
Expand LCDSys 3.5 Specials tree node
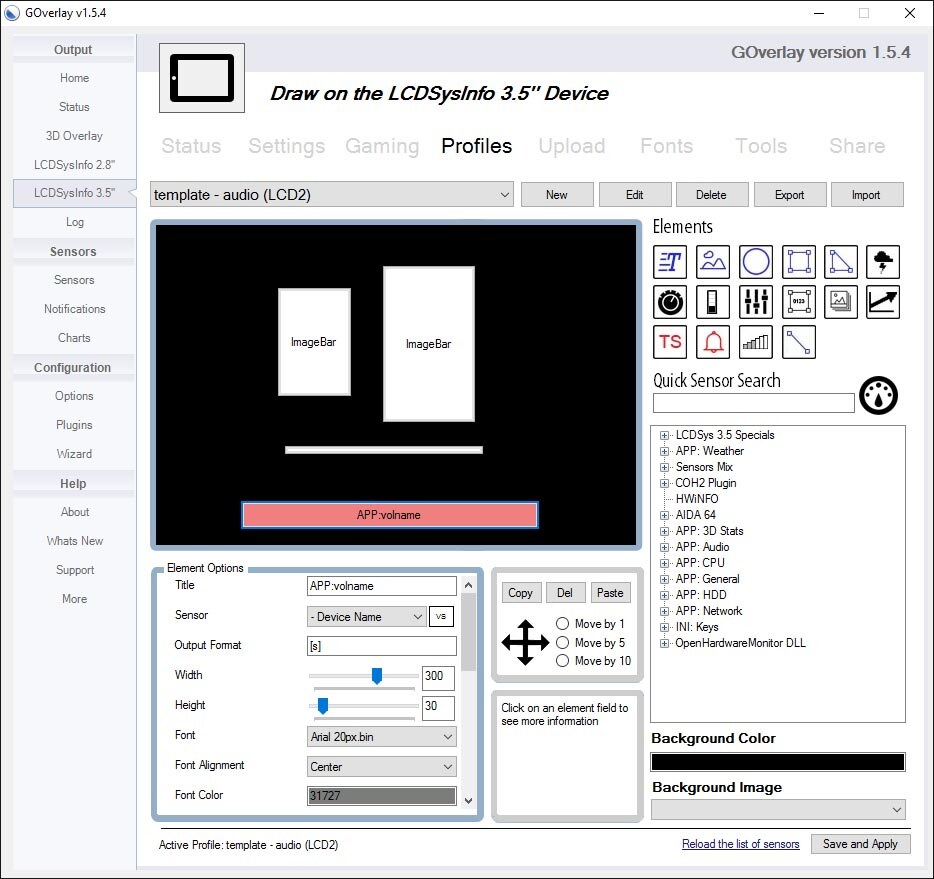point(664,435)
